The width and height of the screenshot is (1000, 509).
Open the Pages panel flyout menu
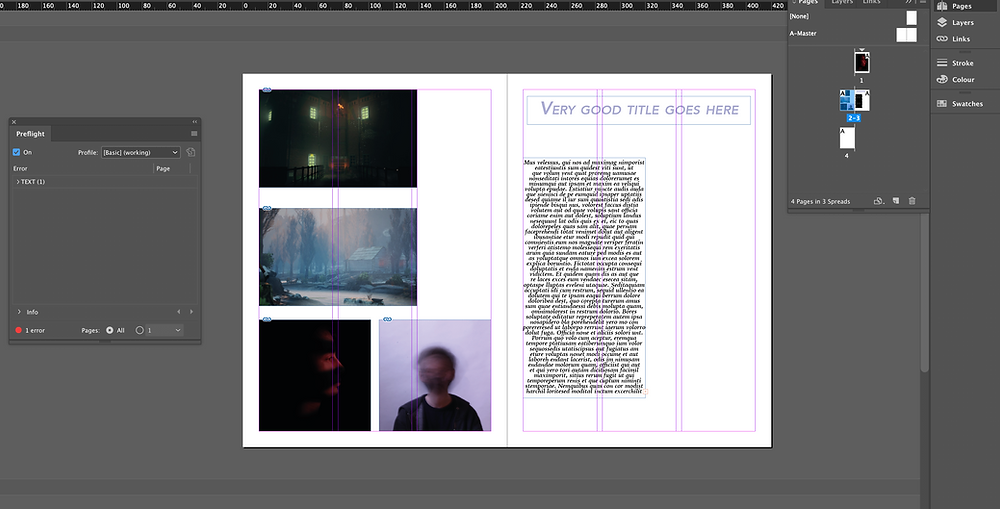[923, 2]
